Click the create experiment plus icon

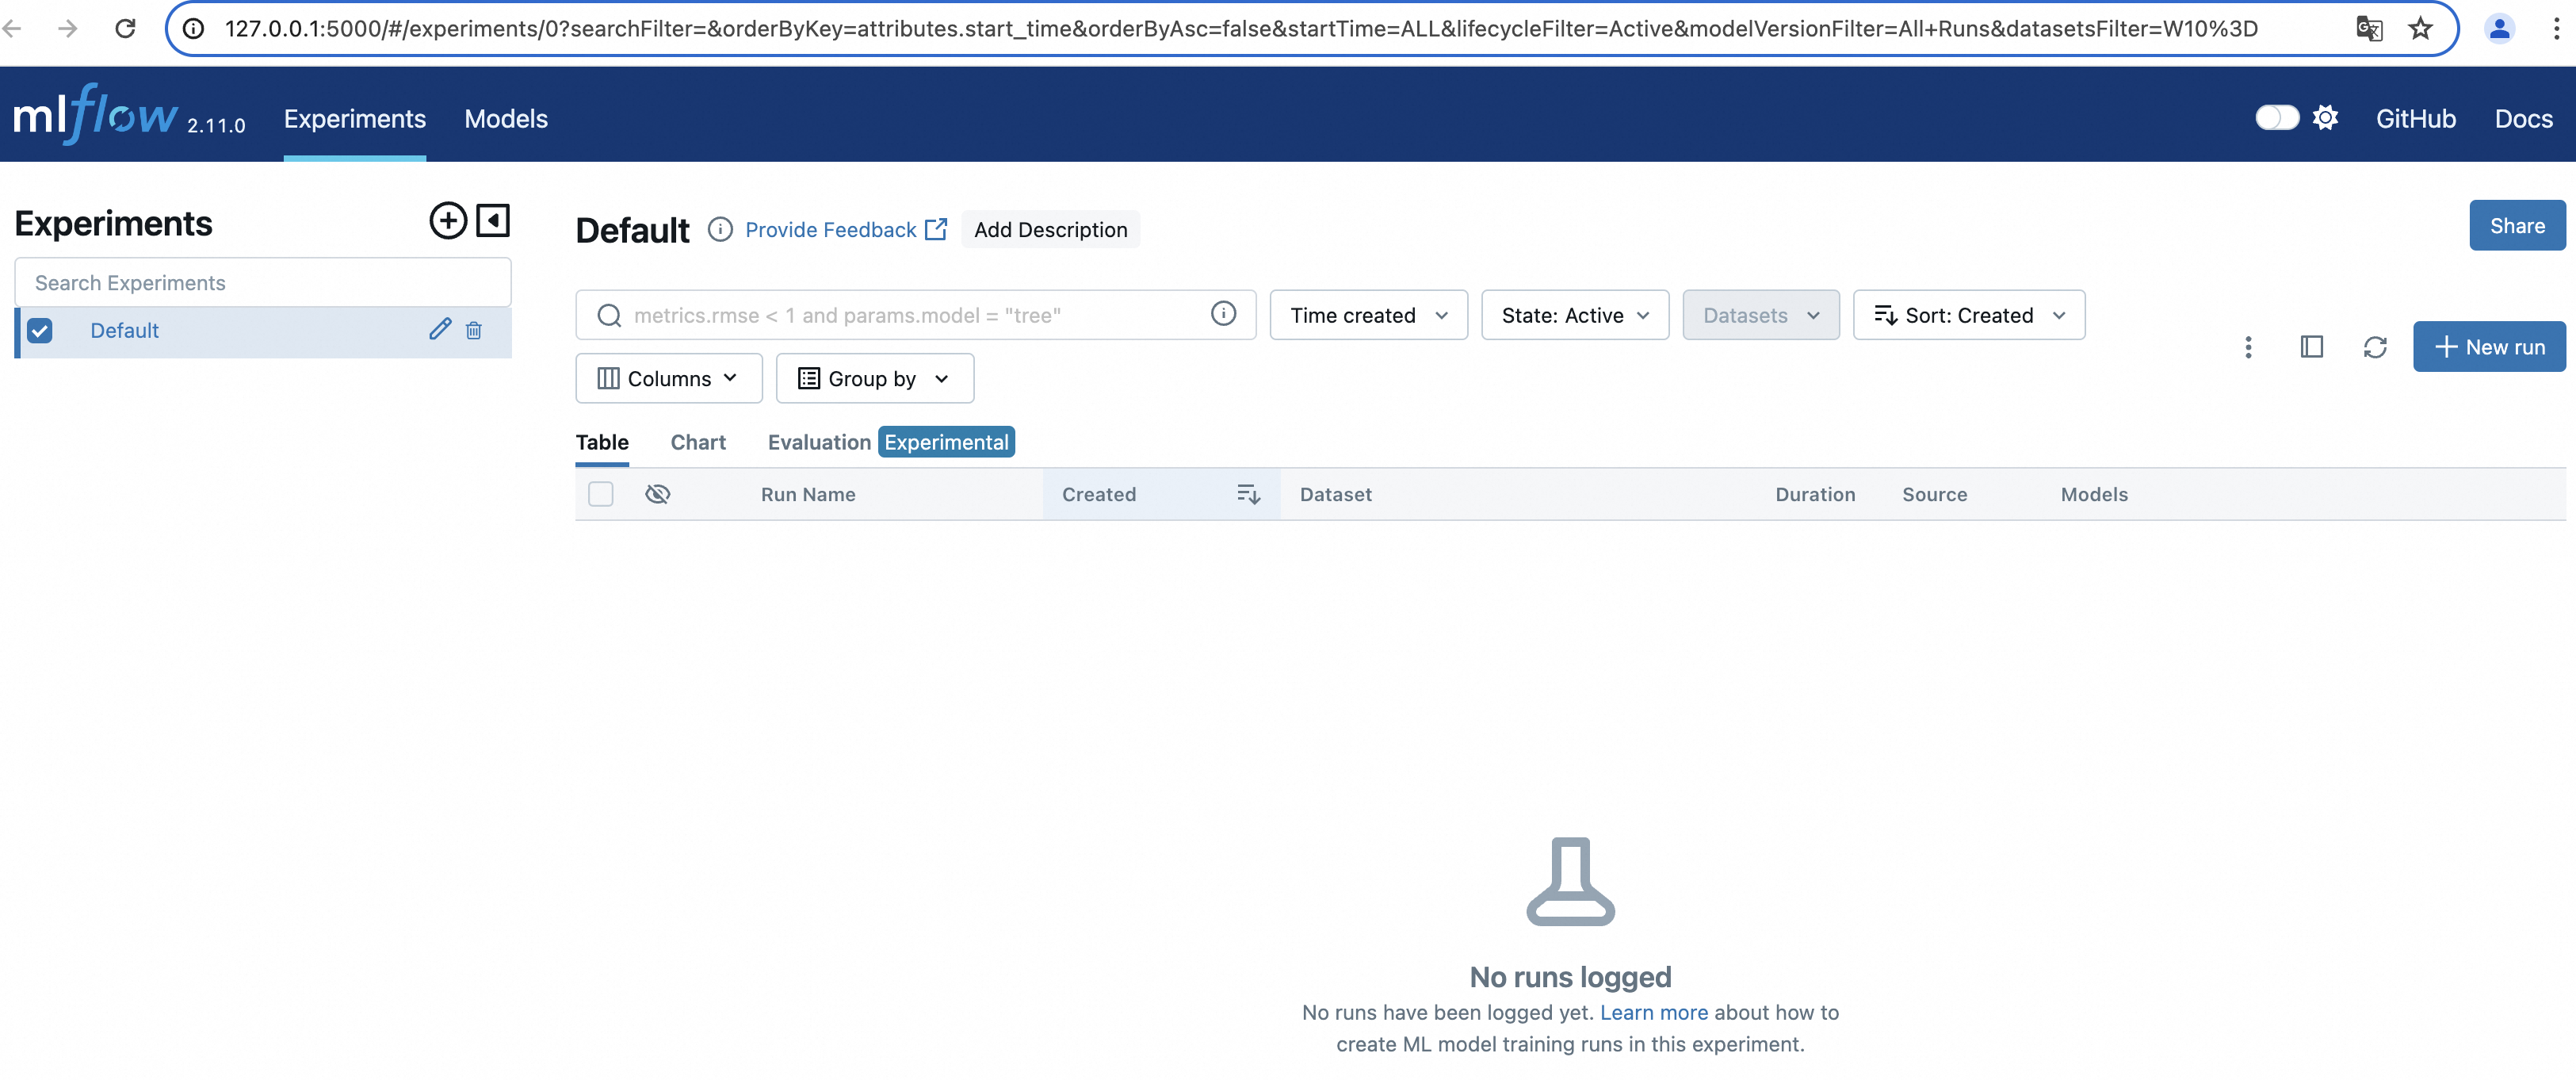click(x=448, y=221)
